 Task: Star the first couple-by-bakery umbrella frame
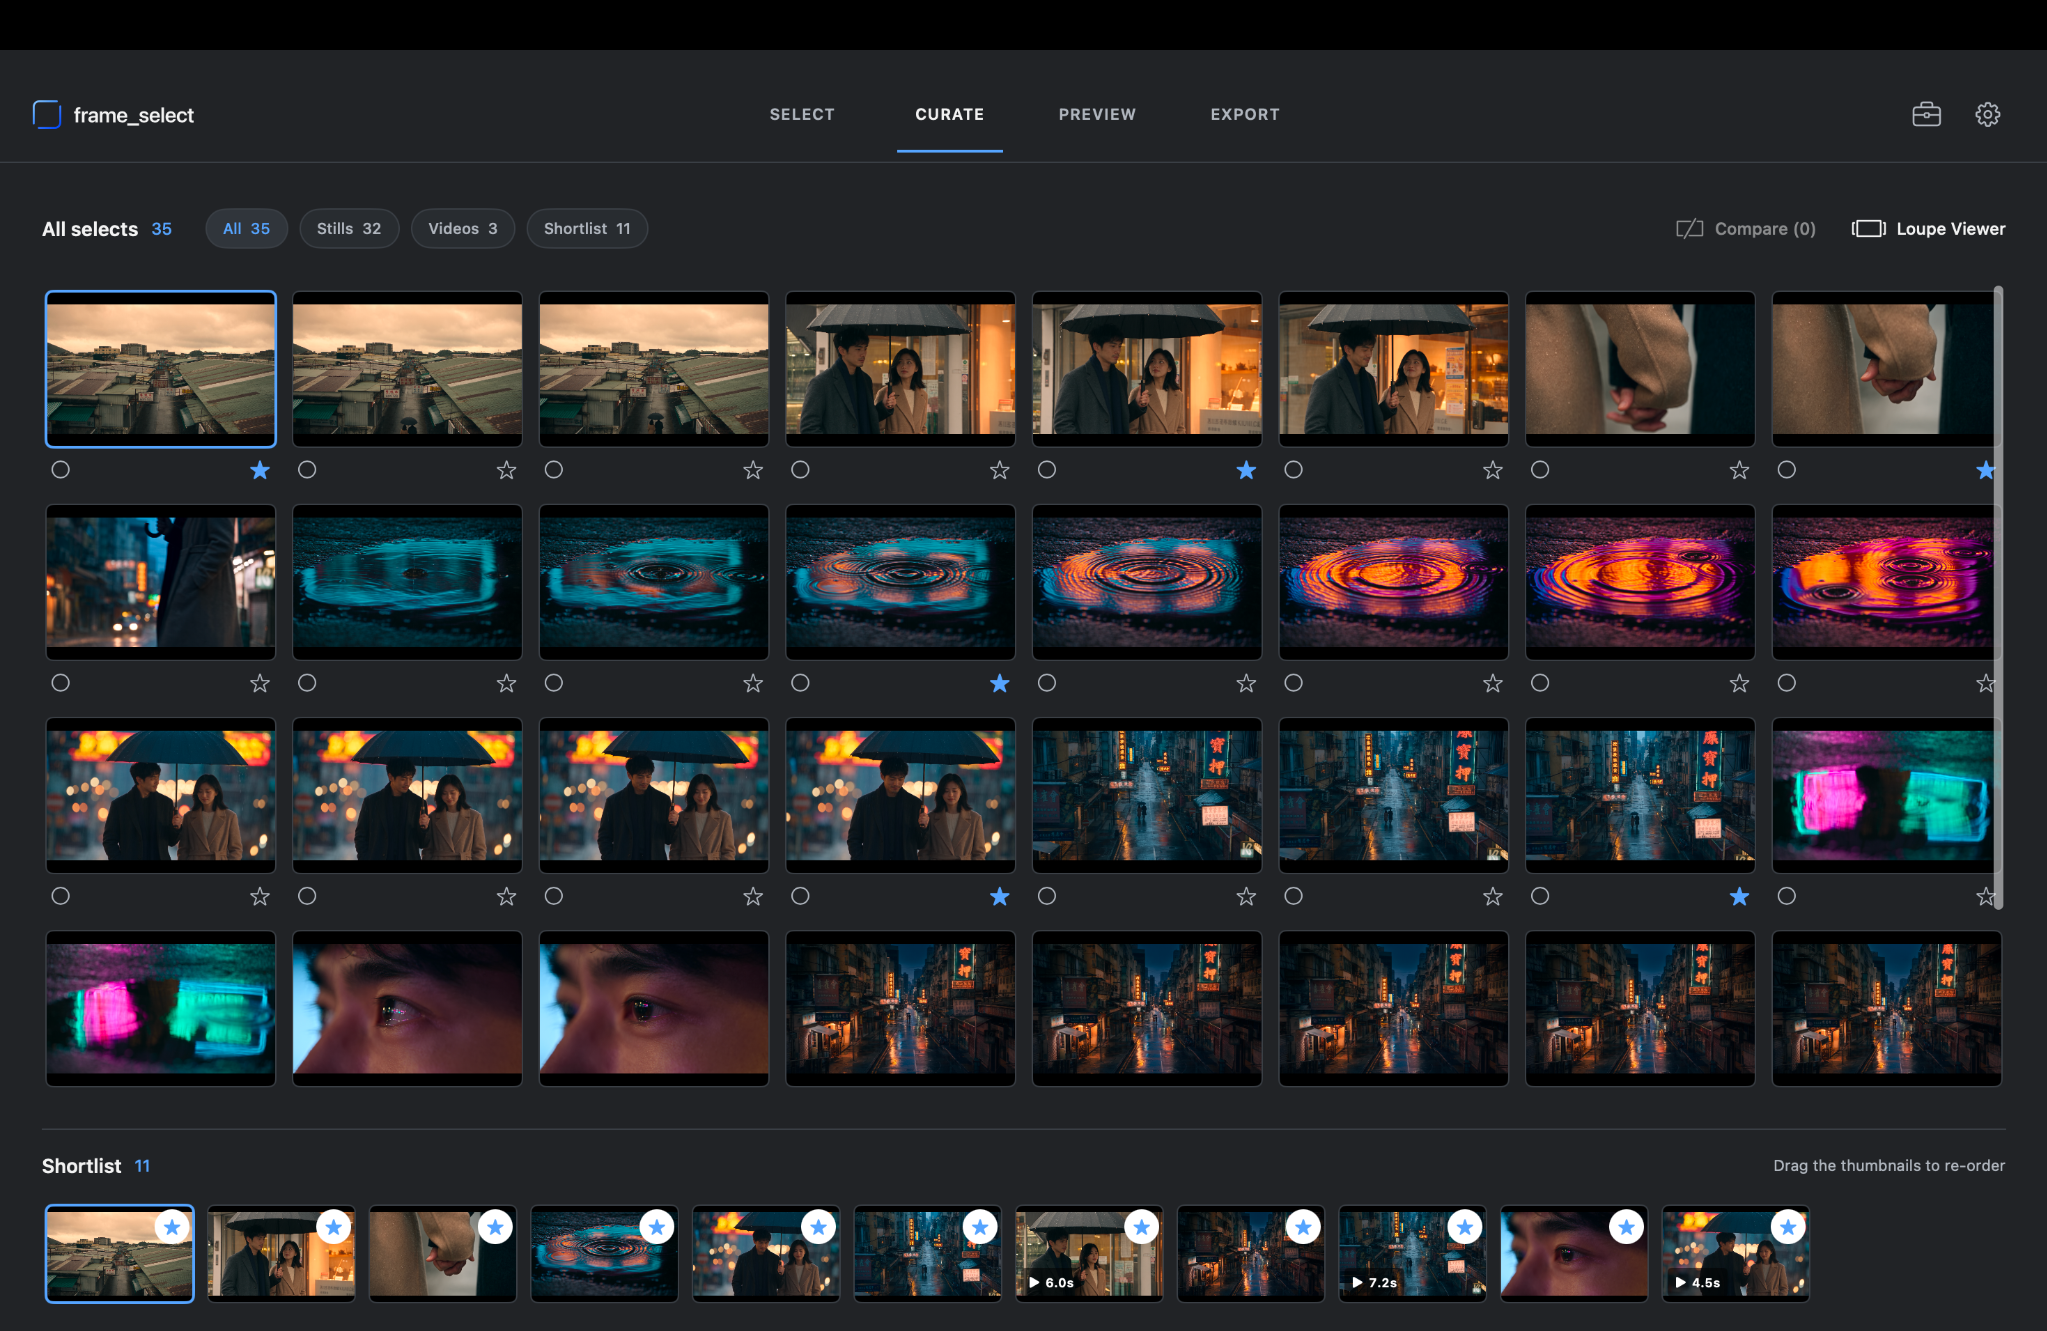pyautogui.click(x=1000, y=470)
